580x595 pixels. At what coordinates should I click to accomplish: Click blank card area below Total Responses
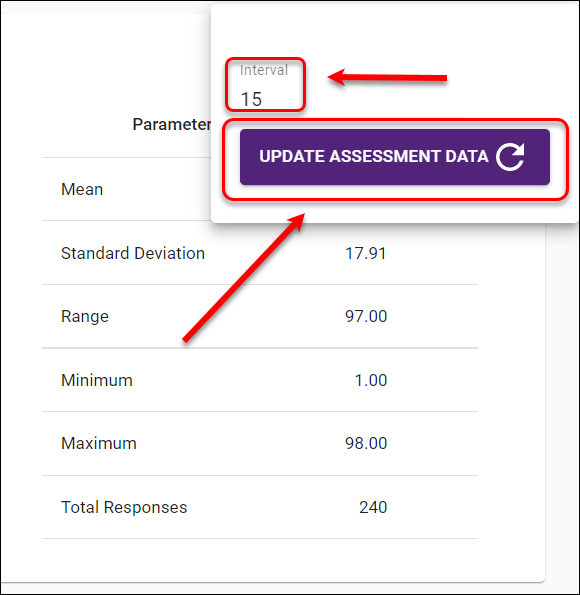pyautogui.click(x=266, y=560)
